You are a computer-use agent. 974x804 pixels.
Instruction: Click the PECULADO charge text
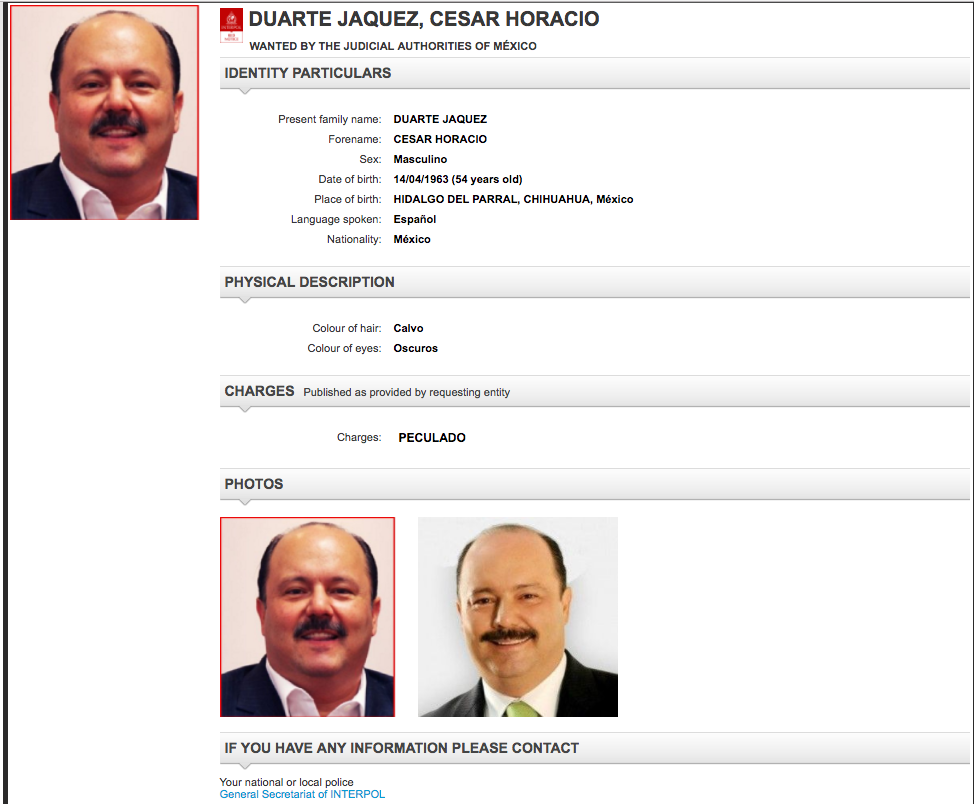pos(431,437)
